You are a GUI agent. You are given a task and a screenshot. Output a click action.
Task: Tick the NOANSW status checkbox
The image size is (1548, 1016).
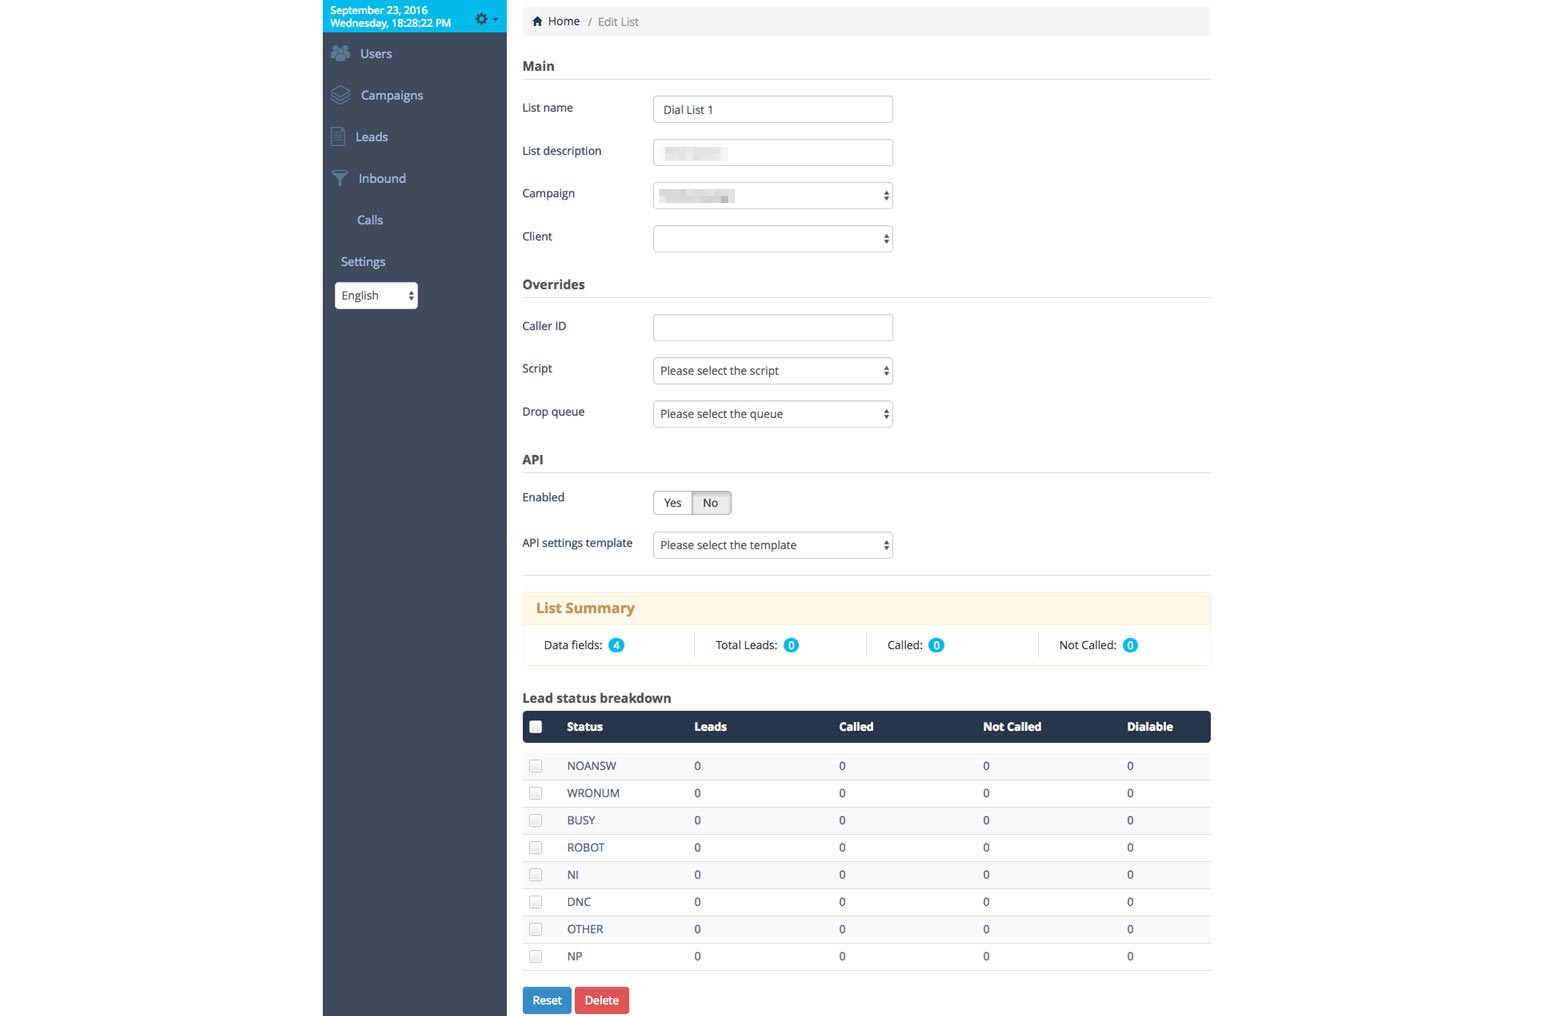coord(536,766)
